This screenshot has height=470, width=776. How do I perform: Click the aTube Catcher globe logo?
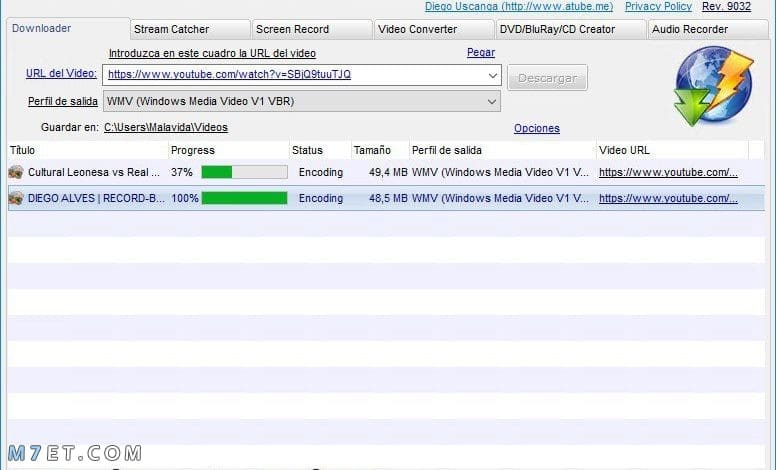[713, 86]
